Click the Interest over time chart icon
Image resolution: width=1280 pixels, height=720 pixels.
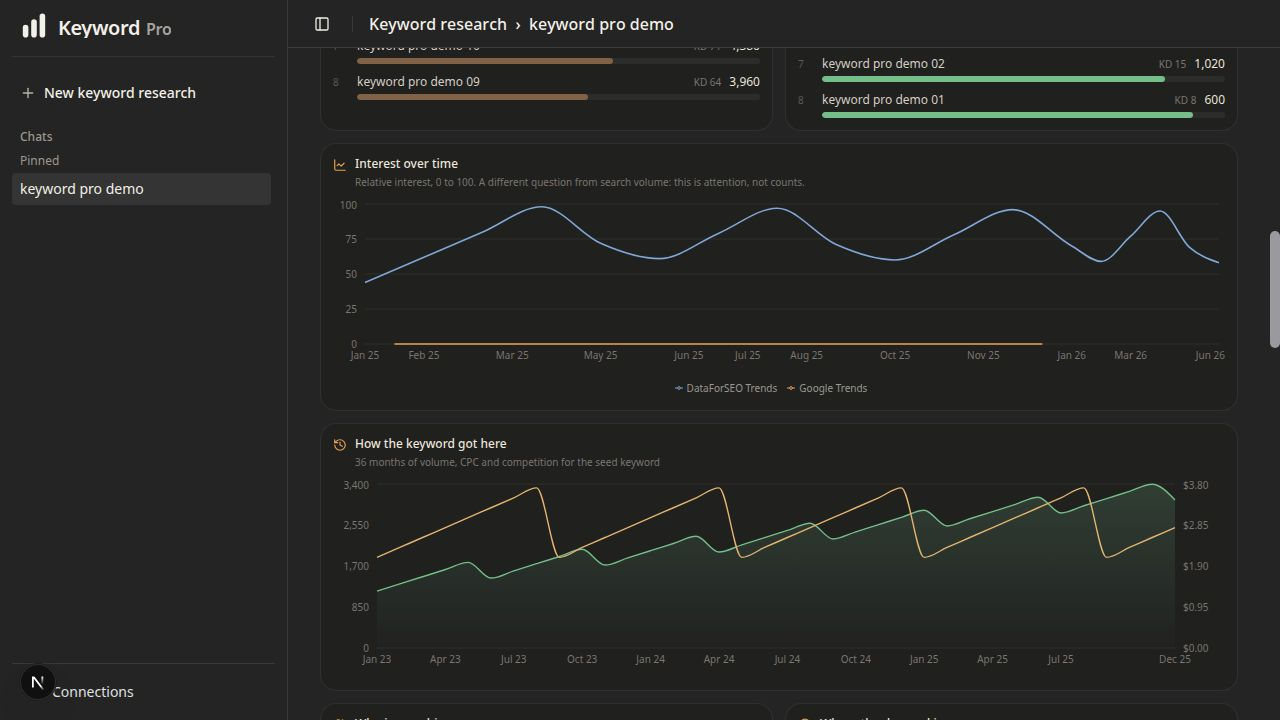point(340,165)
